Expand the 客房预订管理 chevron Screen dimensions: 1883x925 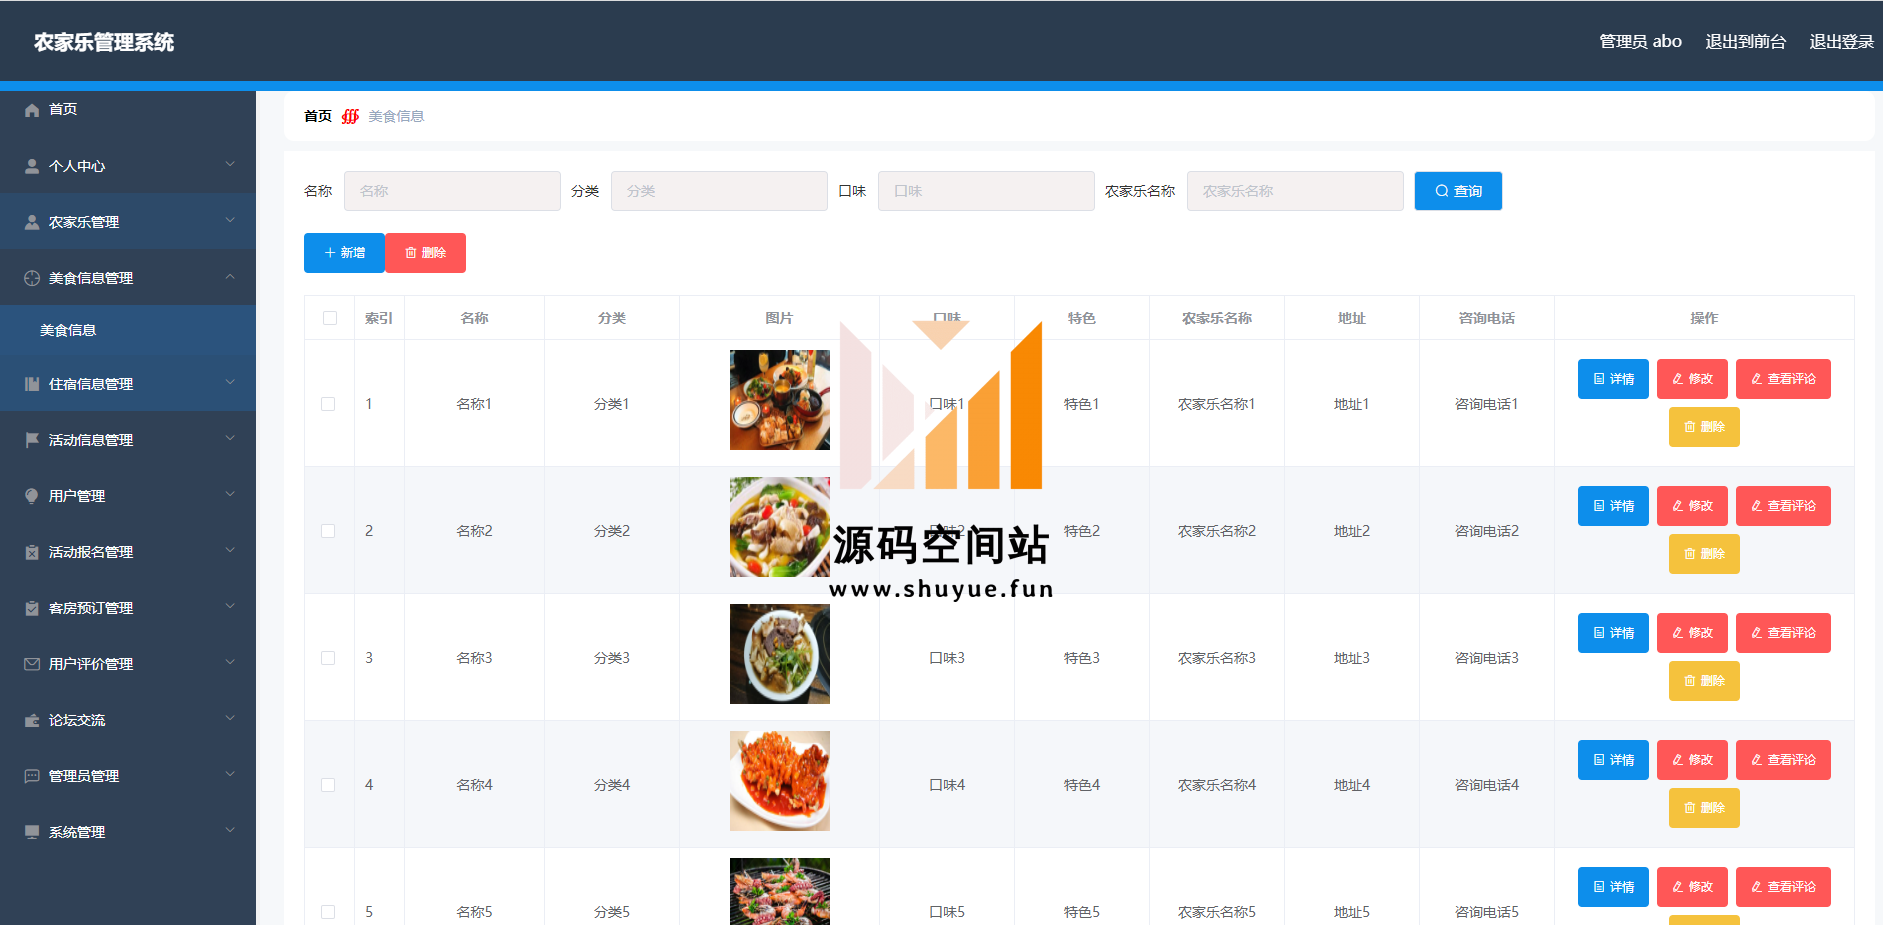(230, 606)
